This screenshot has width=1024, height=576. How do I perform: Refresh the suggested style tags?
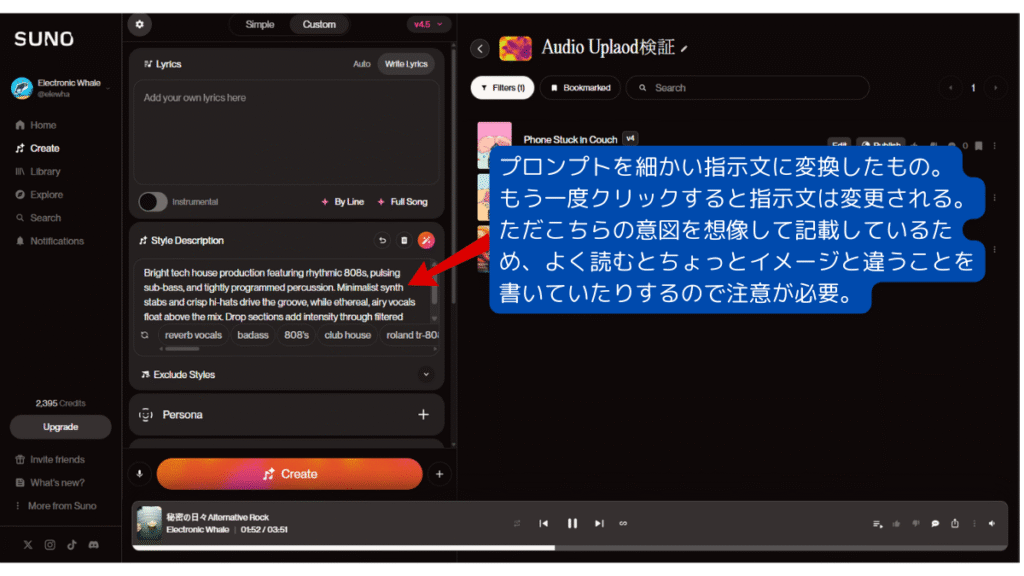coord(144,335)
